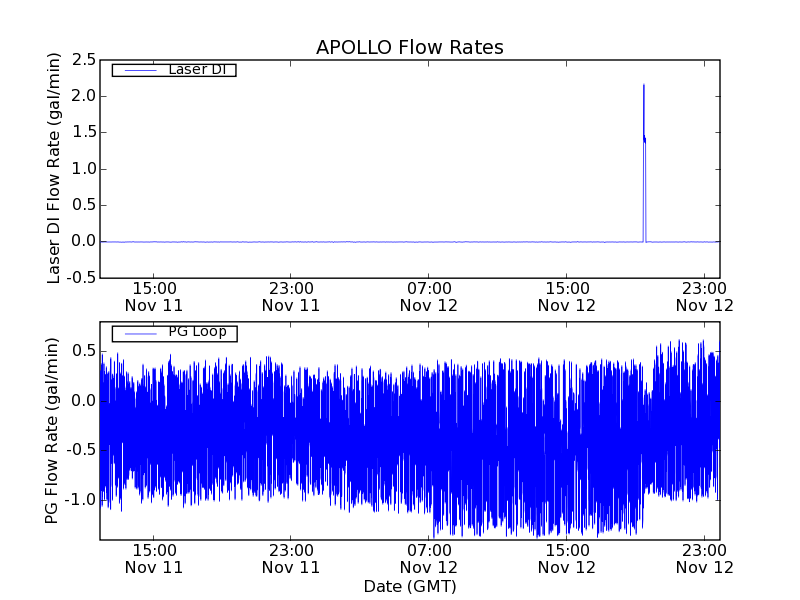
Task: Click the 1.5 tick on Laser DI axis
Action: pos(82,133)
